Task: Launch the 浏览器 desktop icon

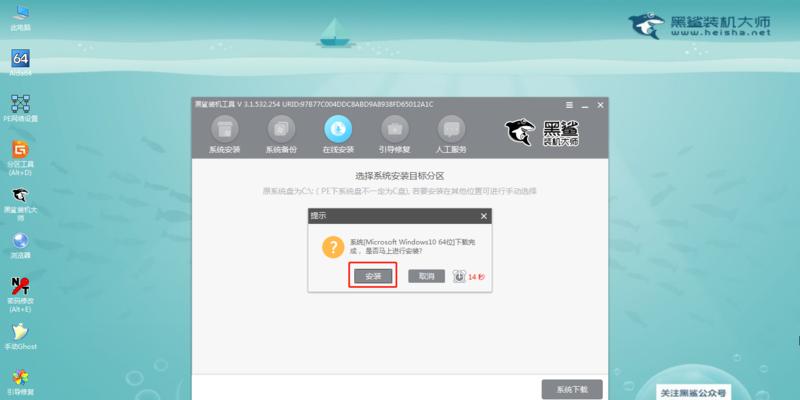Action: click(20, 245)
